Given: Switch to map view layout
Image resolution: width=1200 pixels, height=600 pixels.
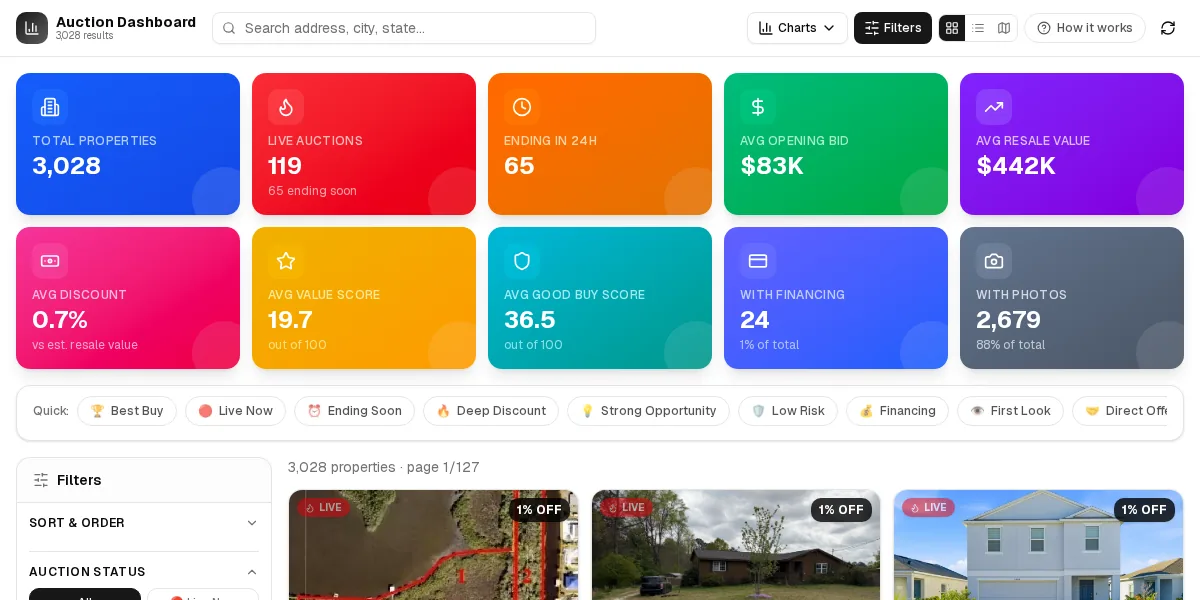Looking at the screenshot, I should click(x=1004, y=28).
